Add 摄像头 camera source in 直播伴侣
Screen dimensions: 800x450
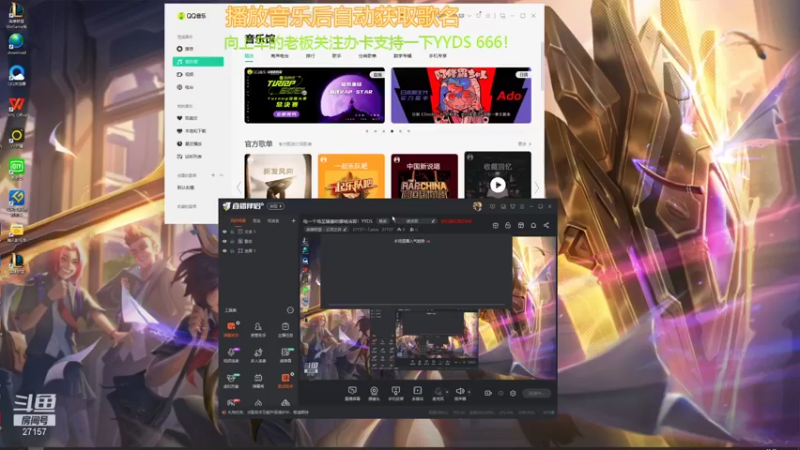374,393
